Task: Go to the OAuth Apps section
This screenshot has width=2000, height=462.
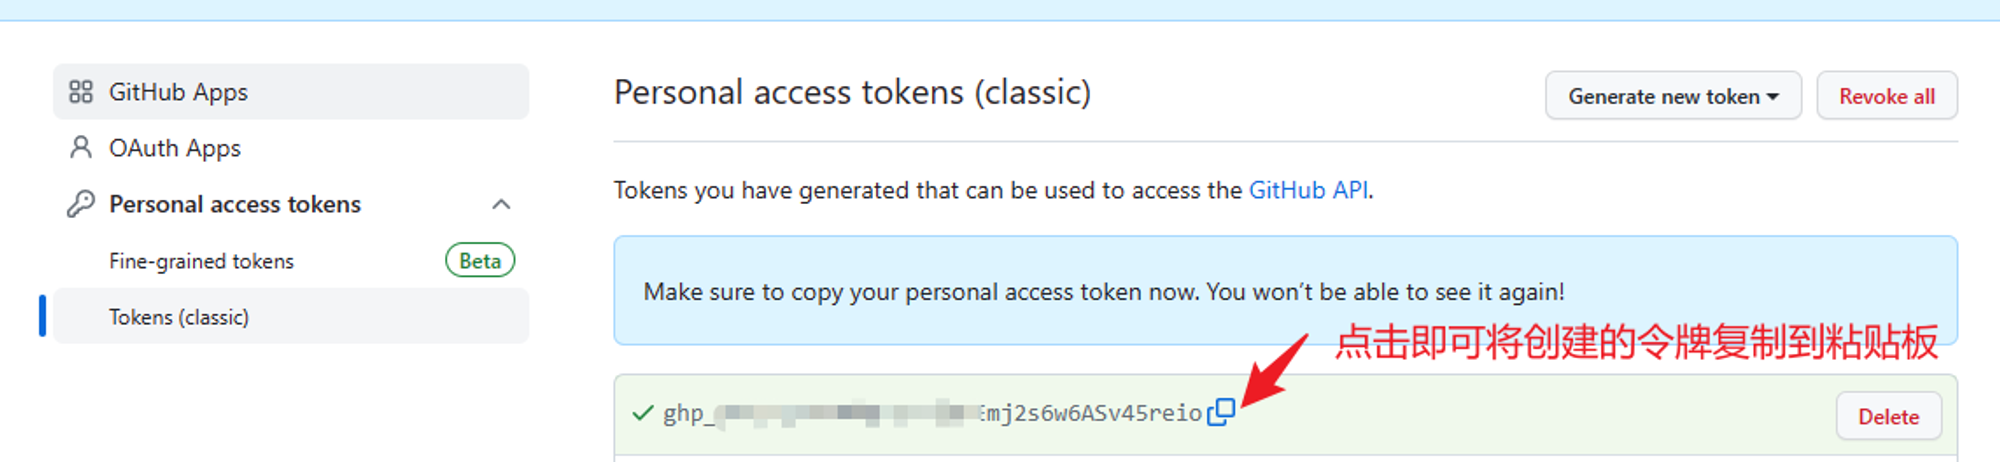Action: (x=175, y=148)
